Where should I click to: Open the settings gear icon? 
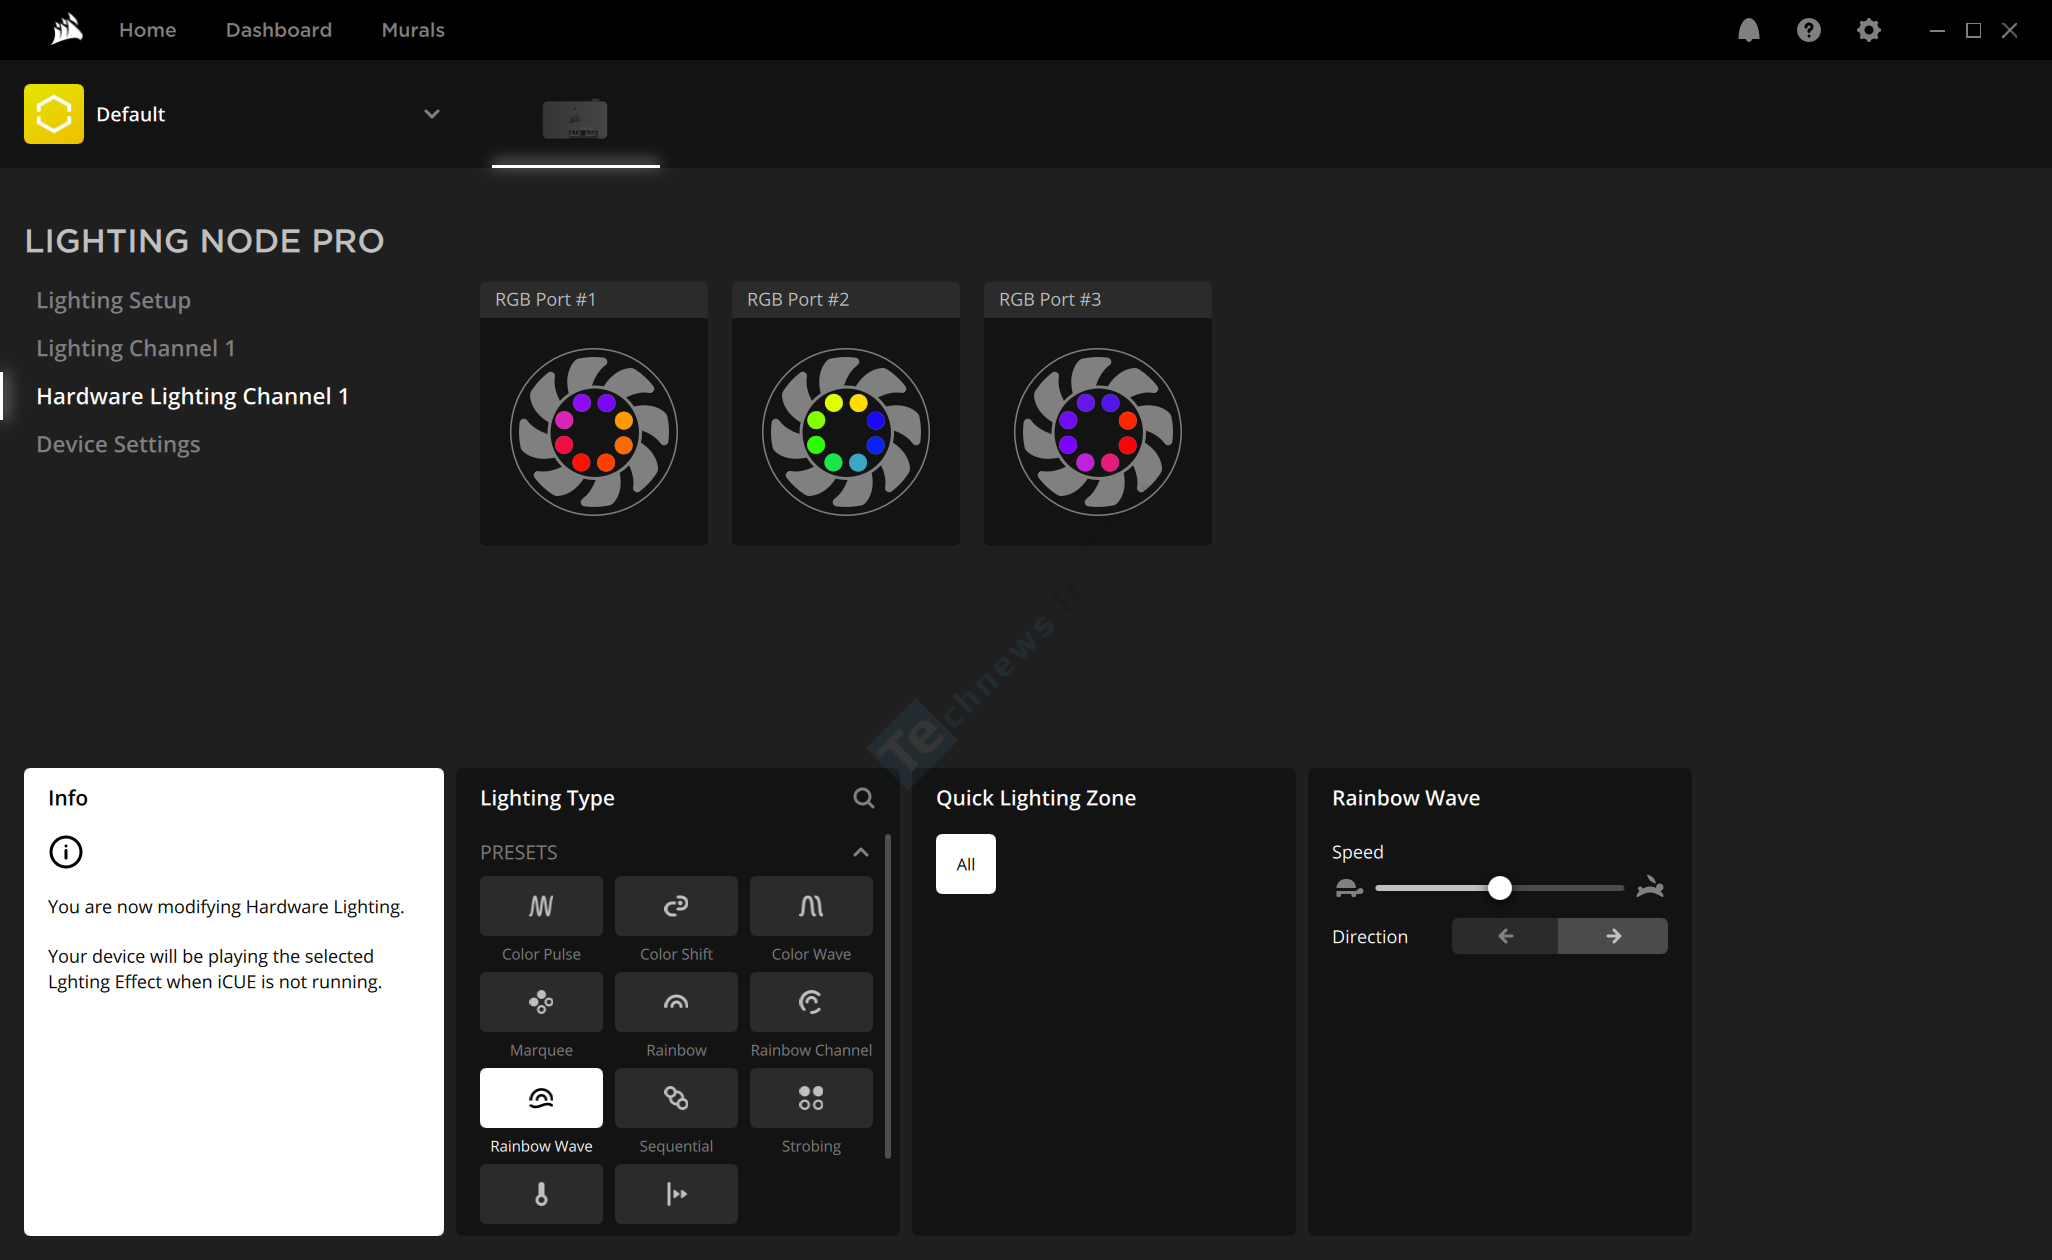point(1868,30)
